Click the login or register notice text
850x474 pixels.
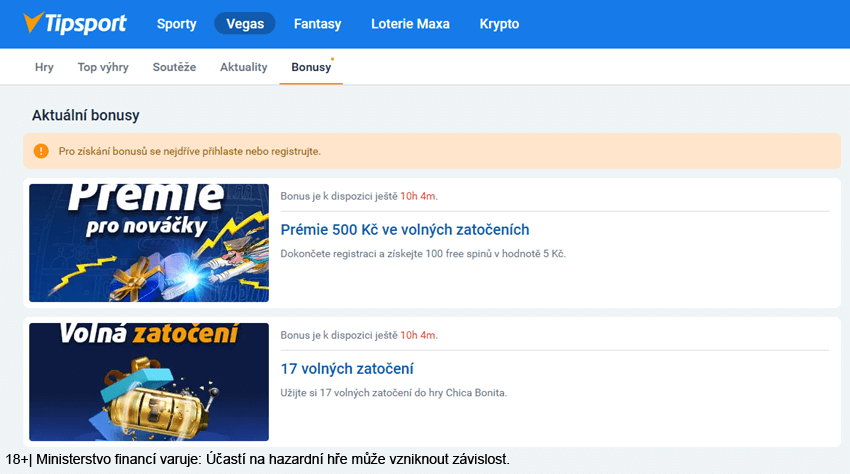point(190,151)
